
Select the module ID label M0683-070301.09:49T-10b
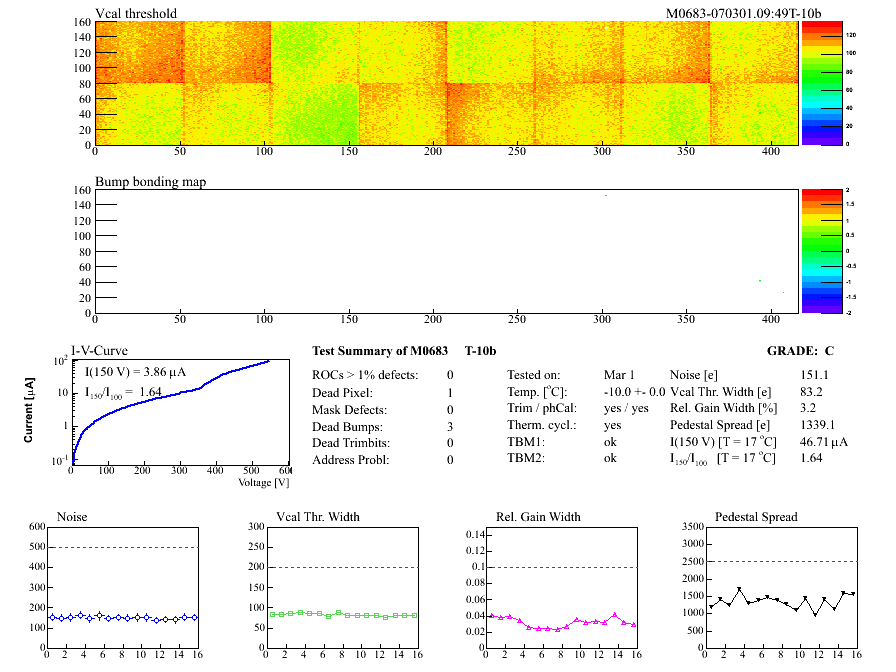[x=743, y=14]
